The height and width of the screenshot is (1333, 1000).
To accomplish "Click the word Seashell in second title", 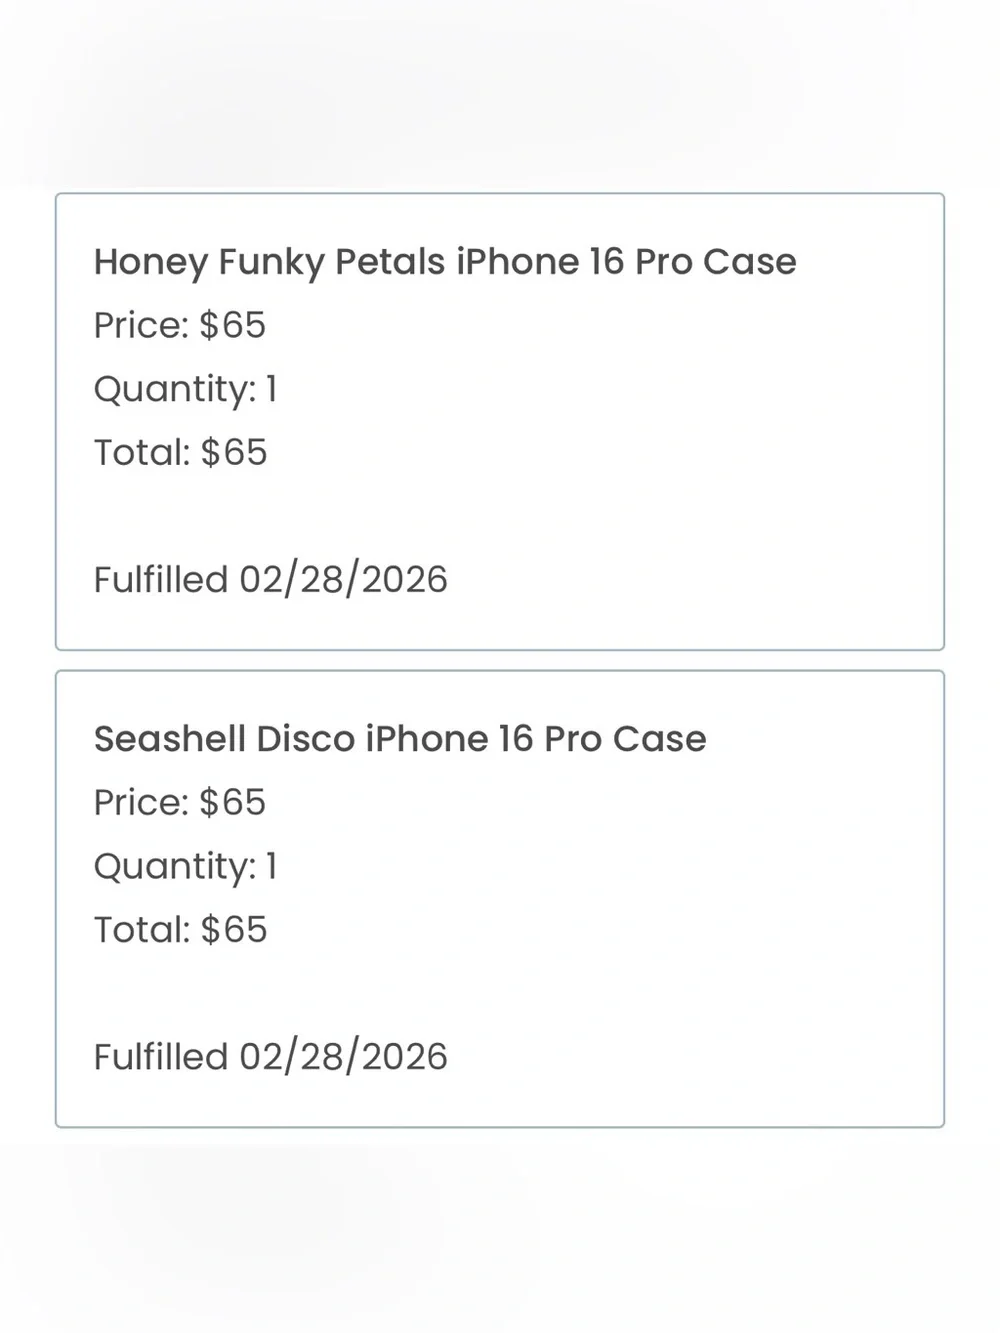I will pos(170,739).
